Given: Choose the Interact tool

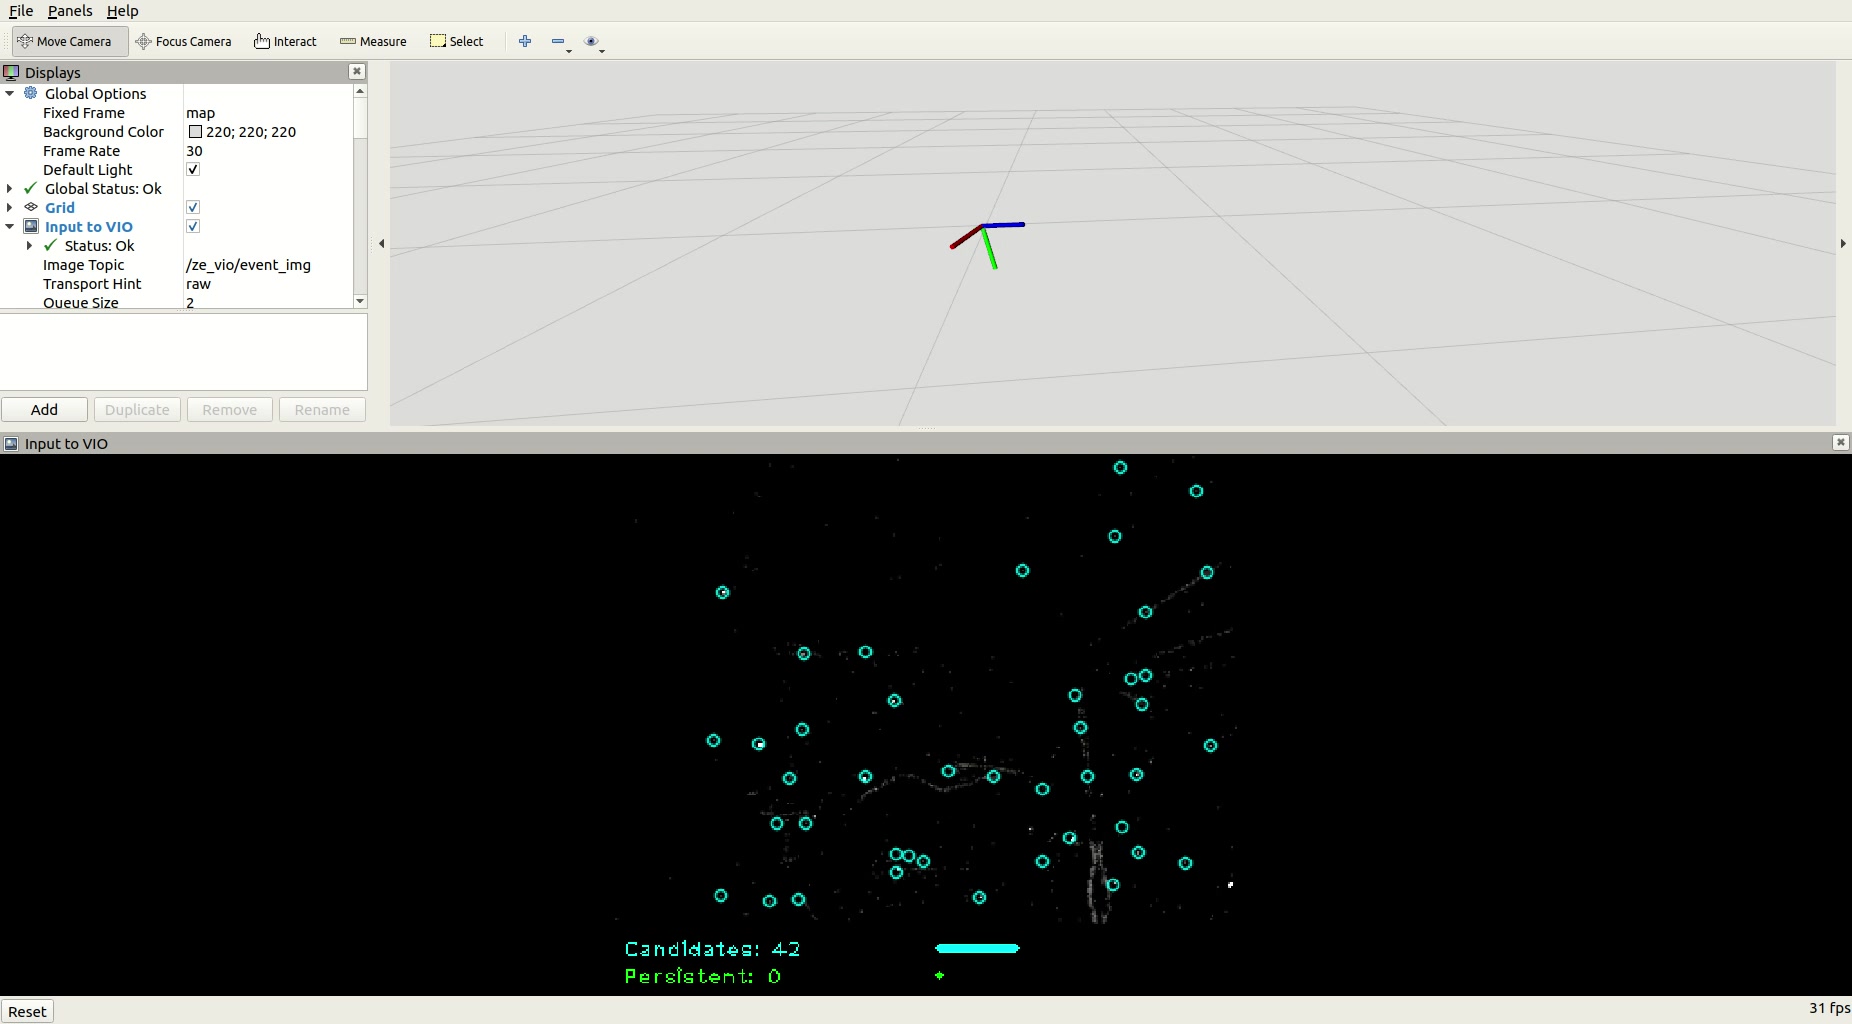Looking at the screenshot, I should pyautogui.click(x=286, y=42).
